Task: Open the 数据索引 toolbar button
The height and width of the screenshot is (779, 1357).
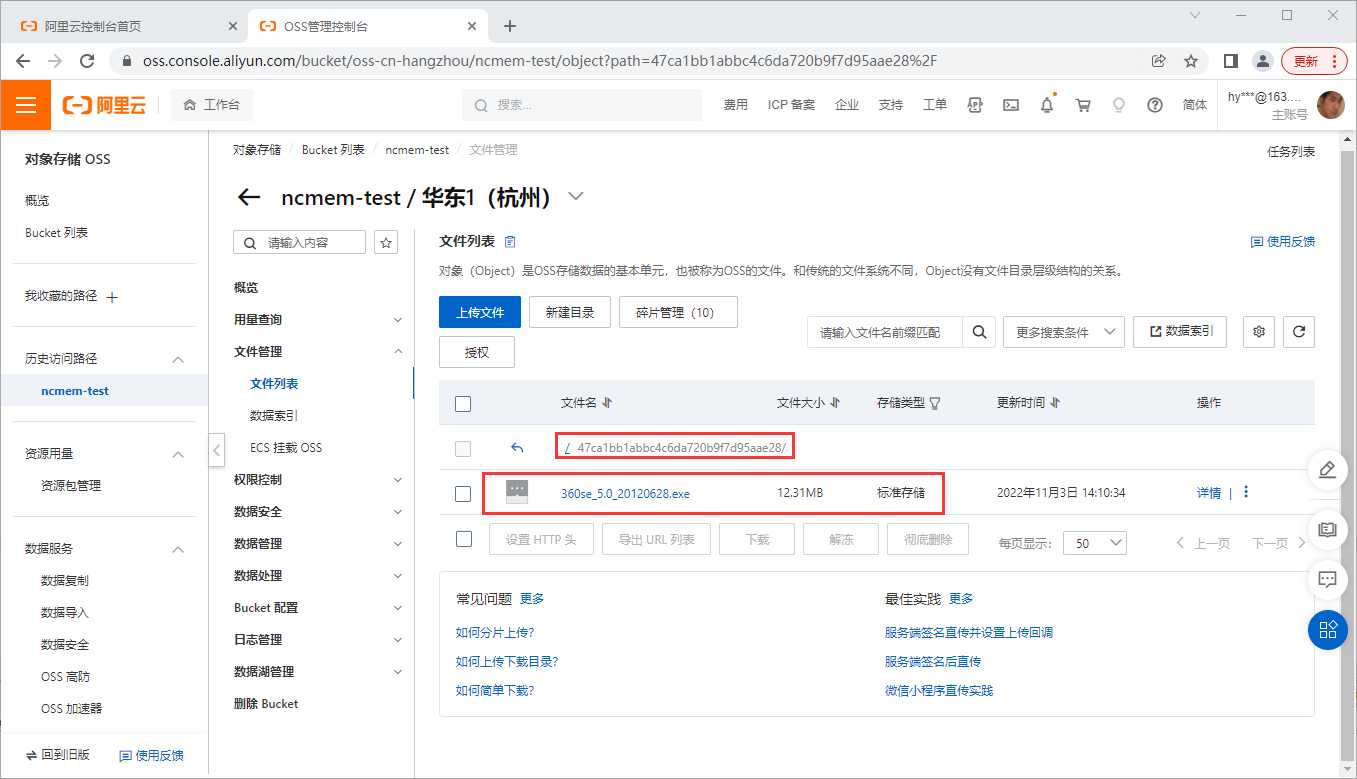Action: coord(1180,332)
